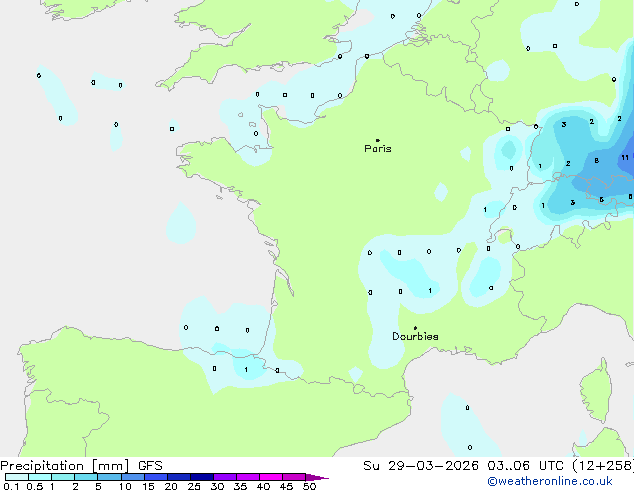
Task: Click the '25' legend scale label
Action: (194, 486)
